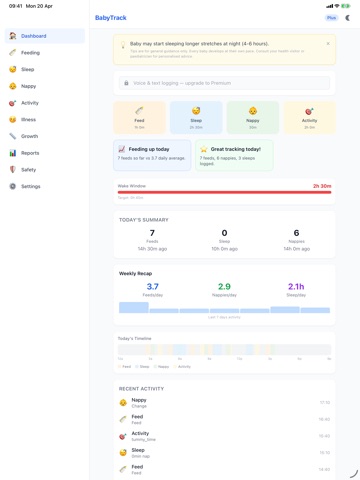Go to Feeding in the sidebar
This screenshot has width=360, height=480.
[45, 53]
